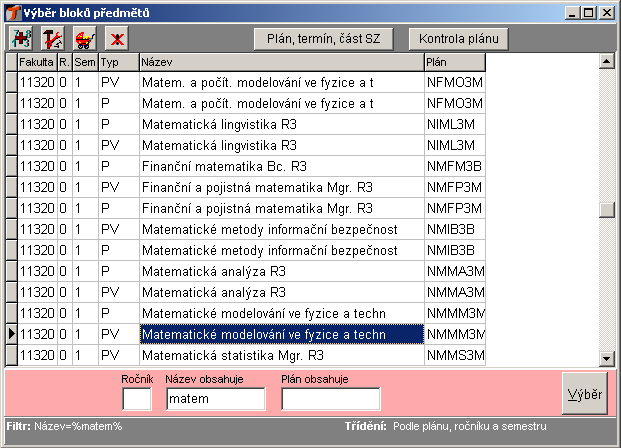Click the Typ column header
Image resolution: width=621 pixels, height=448 pixels.
[117, 62]
